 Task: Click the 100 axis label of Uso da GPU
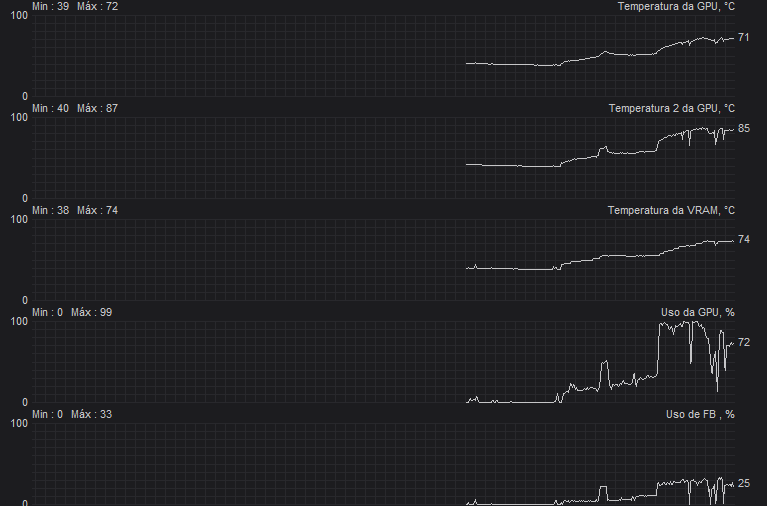(x=19, y=321)
